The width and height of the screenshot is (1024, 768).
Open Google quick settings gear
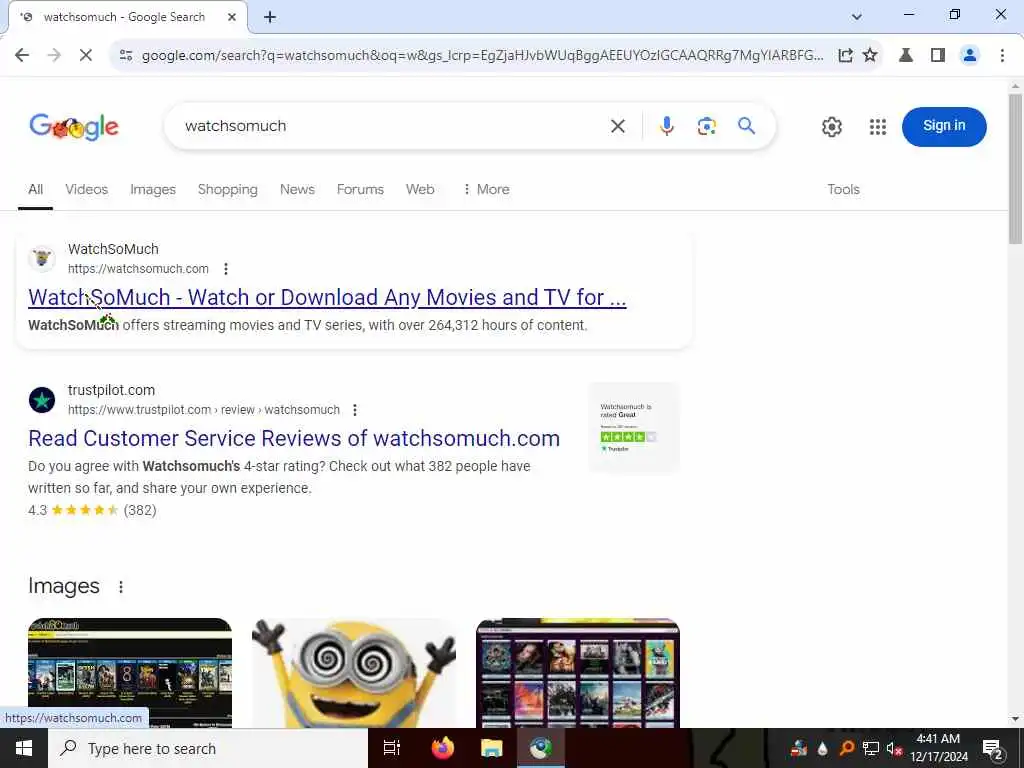point(831,127)
